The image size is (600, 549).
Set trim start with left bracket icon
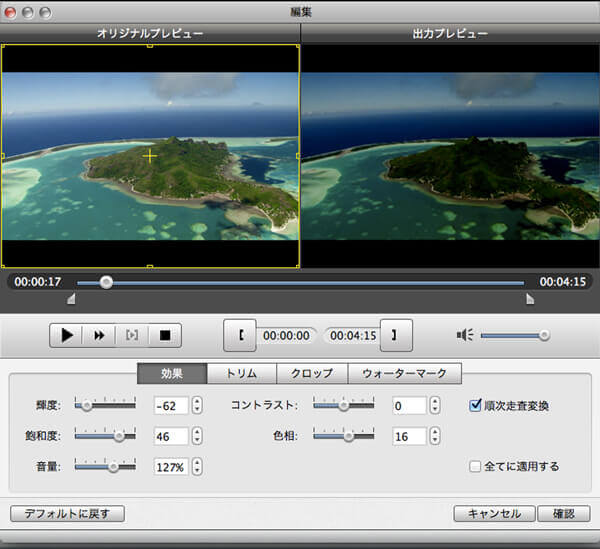coord(240,335)
